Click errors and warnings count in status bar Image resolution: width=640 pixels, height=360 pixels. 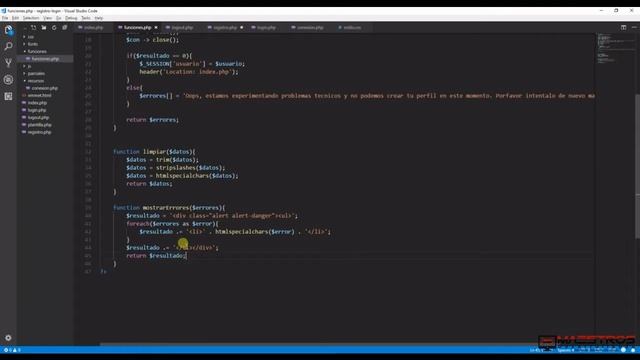[12, 350]
